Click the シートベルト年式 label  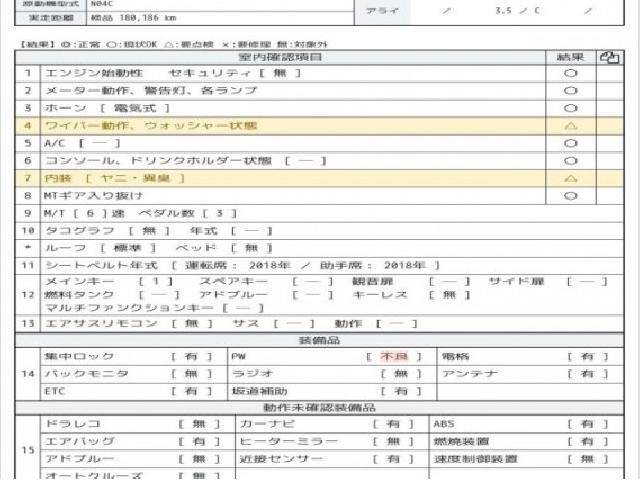point(101,265)
